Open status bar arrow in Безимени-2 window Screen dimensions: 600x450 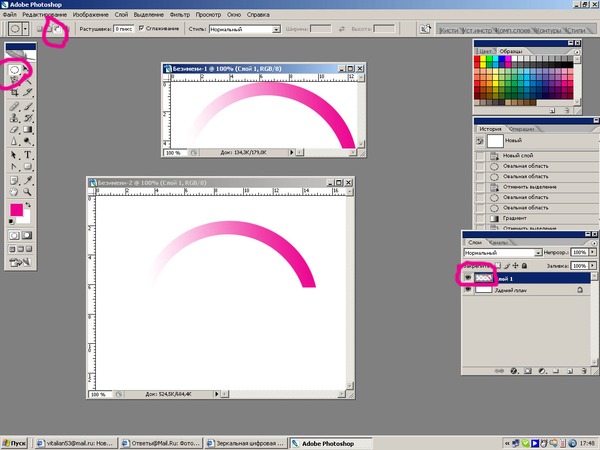pos(217,394)
